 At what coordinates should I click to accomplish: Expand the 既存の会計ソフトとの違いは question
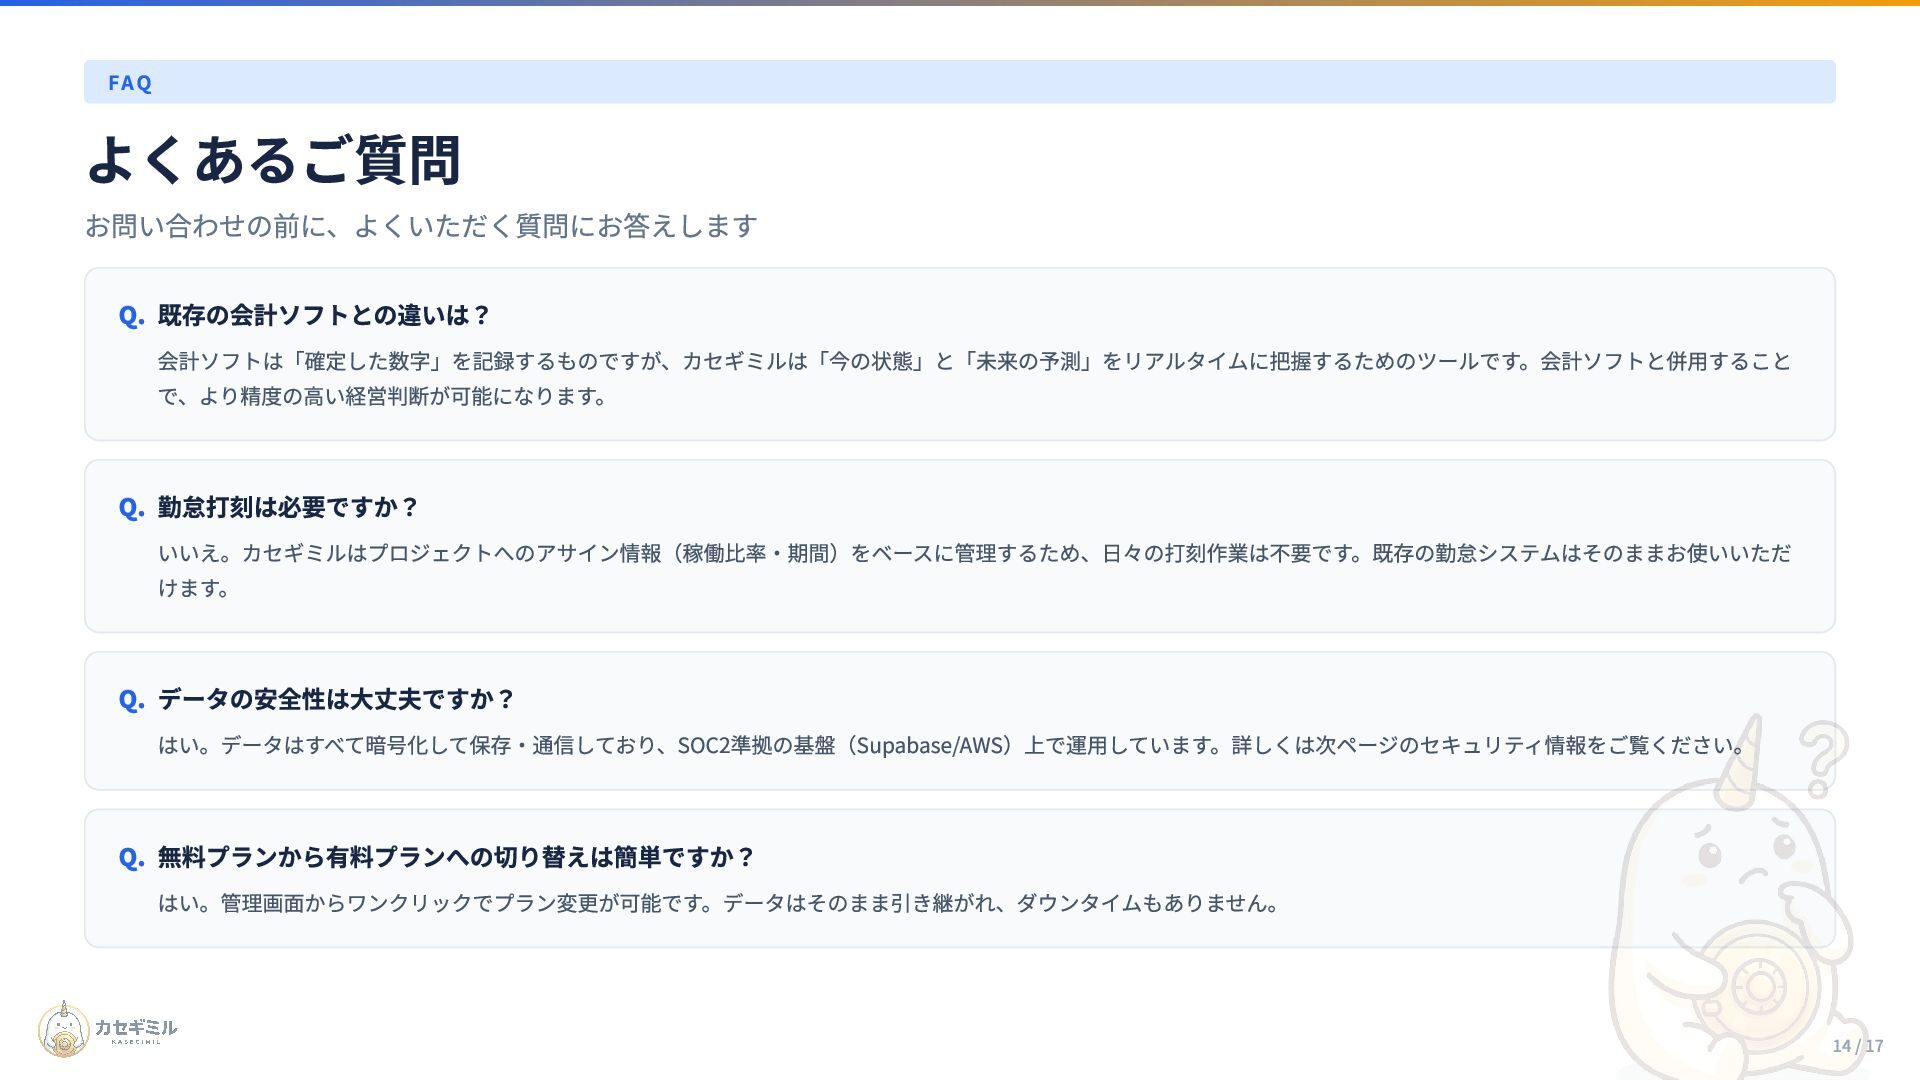coord(324,315)
